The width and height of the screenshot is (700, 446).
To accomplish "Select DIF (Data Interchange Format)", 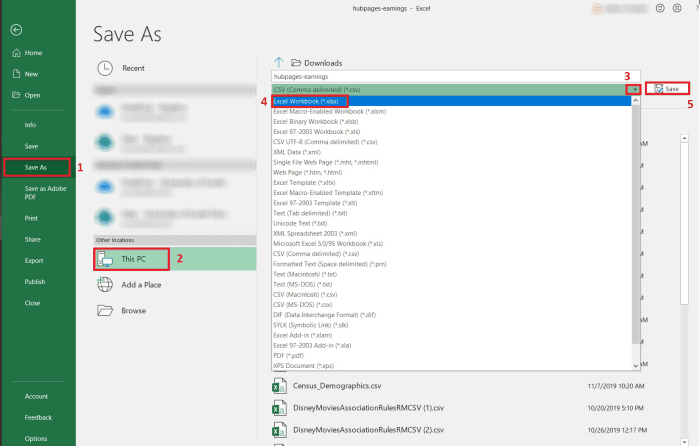I will pos(451,315).
